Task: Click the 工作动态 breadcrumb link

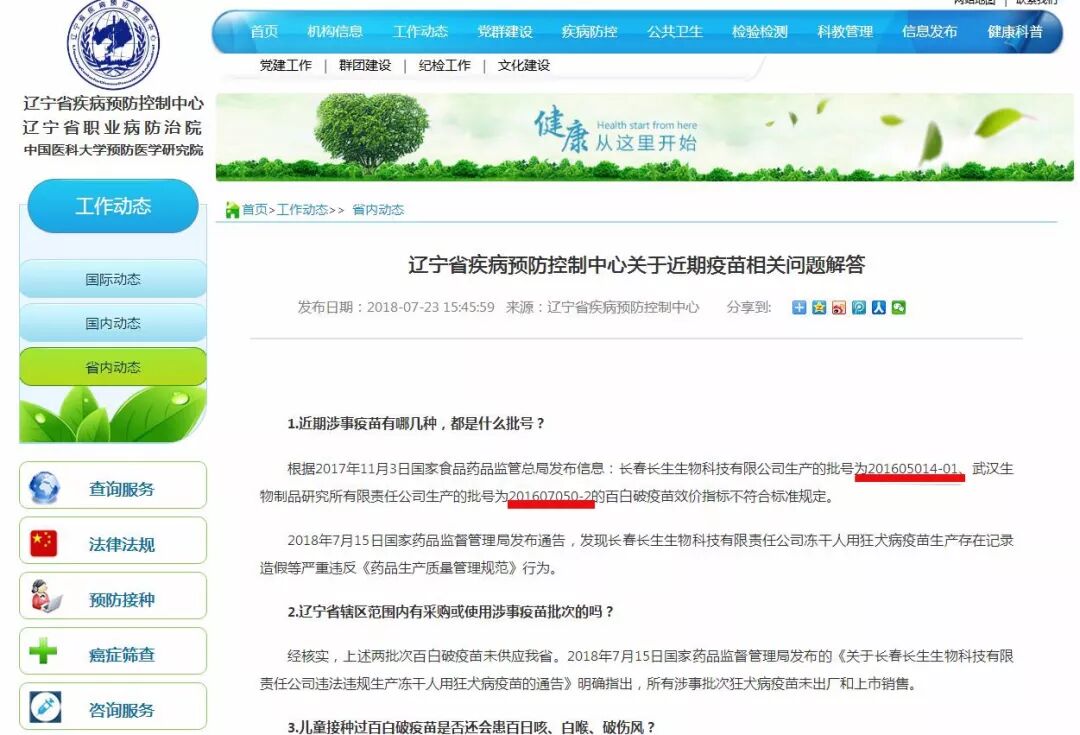Action: tap(302, 209)
